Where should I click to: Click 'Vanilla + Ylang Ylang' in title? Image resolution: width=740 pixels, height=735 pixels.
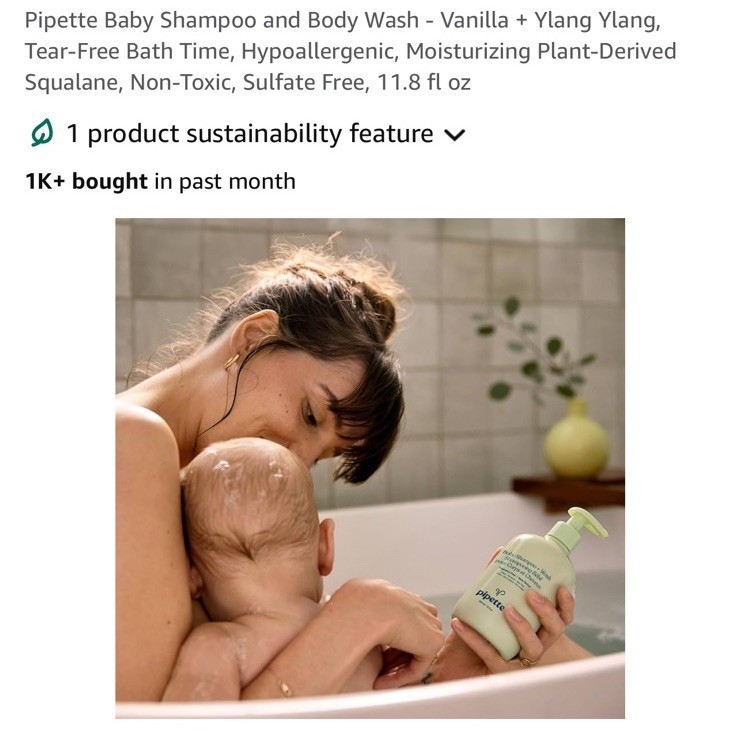tap(550, 21)
